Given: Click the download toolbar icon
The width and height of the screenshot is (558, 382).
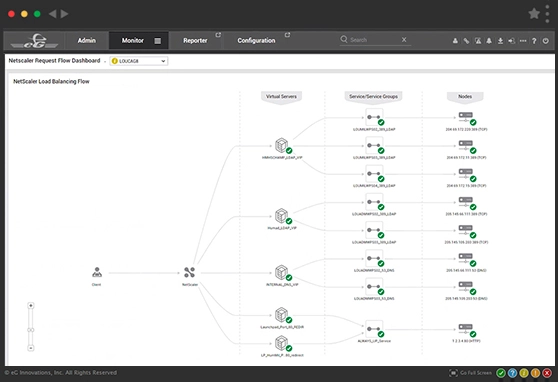Looking at the screenshot, I should 500,41.
